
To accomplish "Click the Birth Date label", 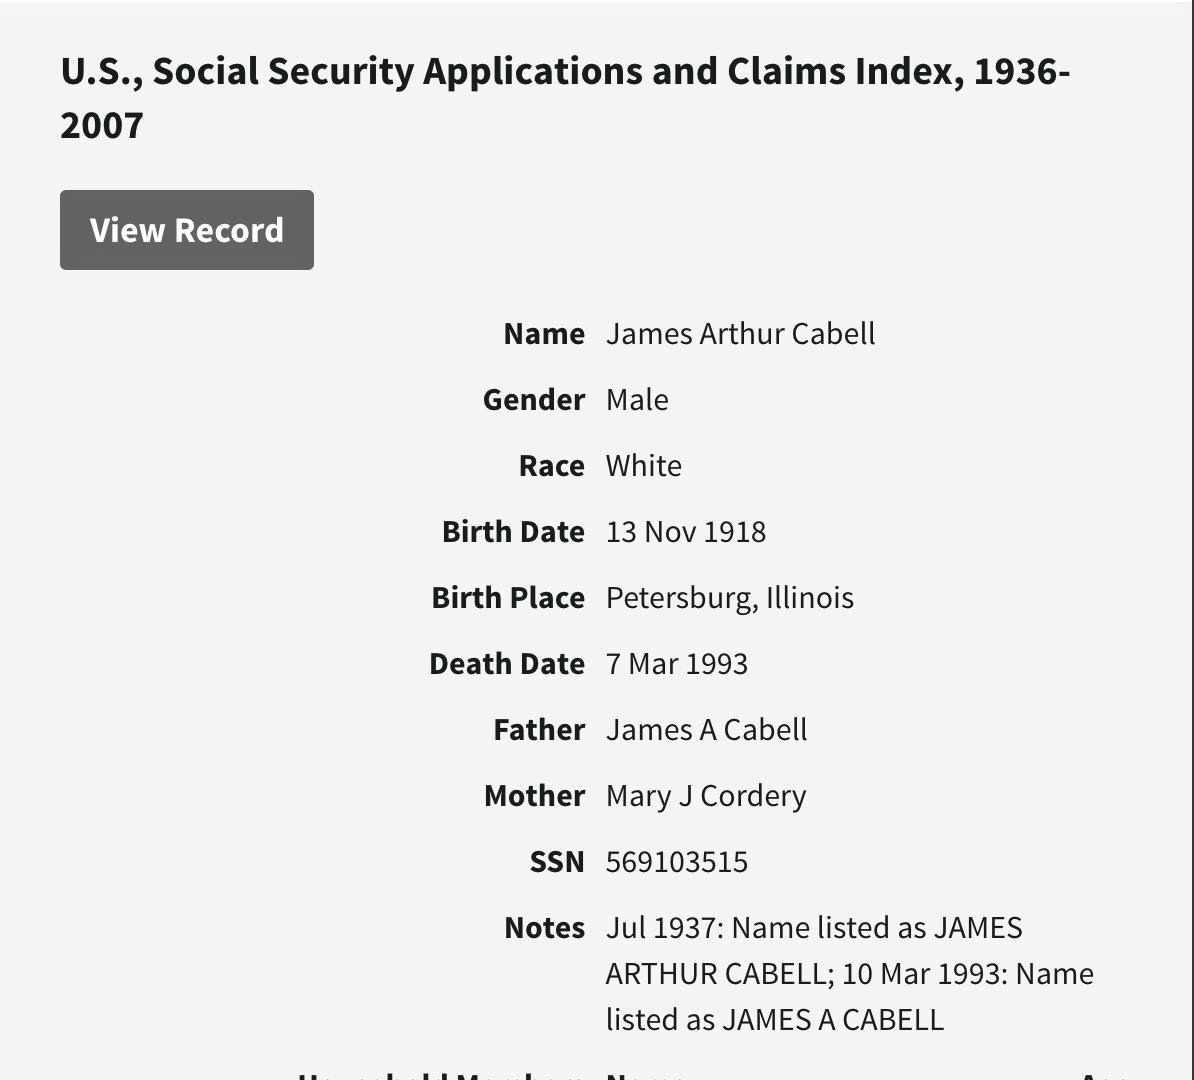I will point(513,532).
